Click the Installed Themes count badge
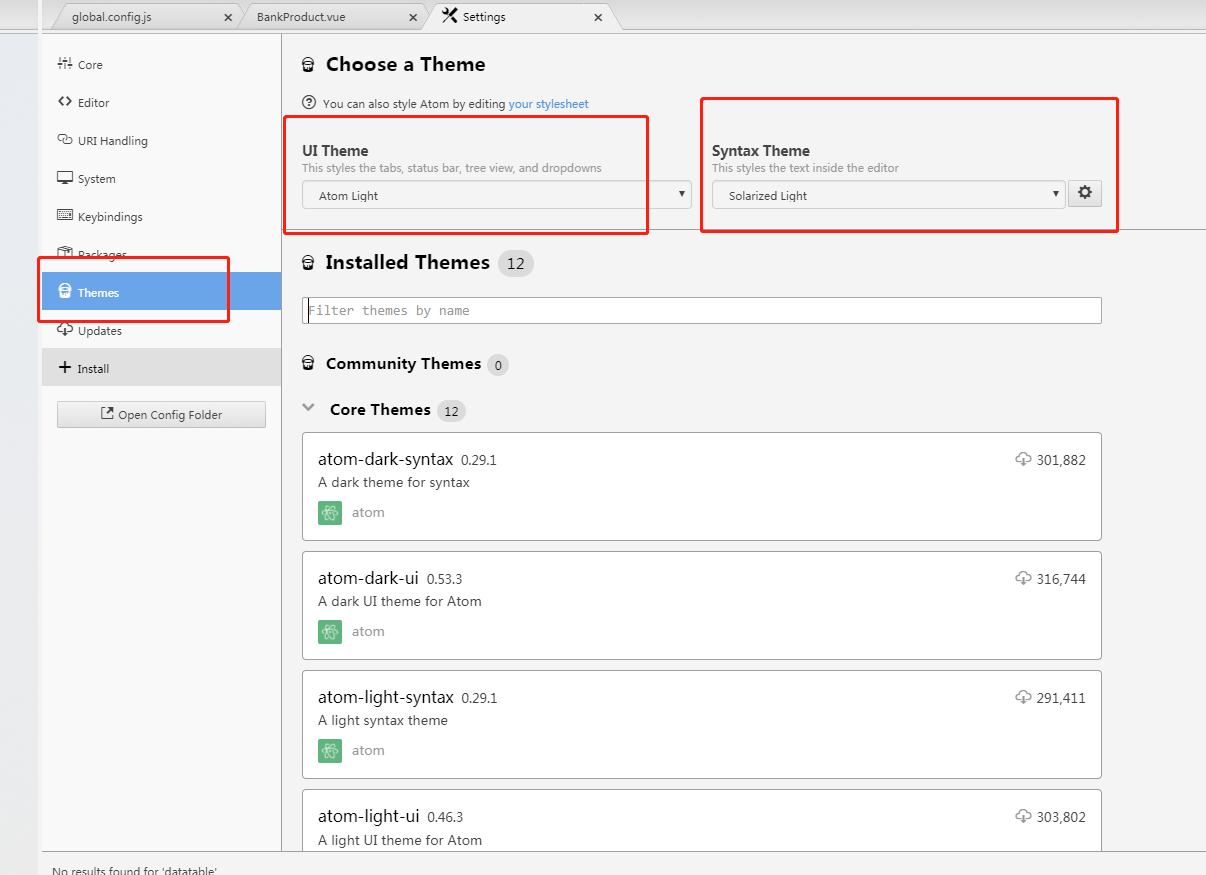This screenshot has height=875, width=1206. point(516,263)
